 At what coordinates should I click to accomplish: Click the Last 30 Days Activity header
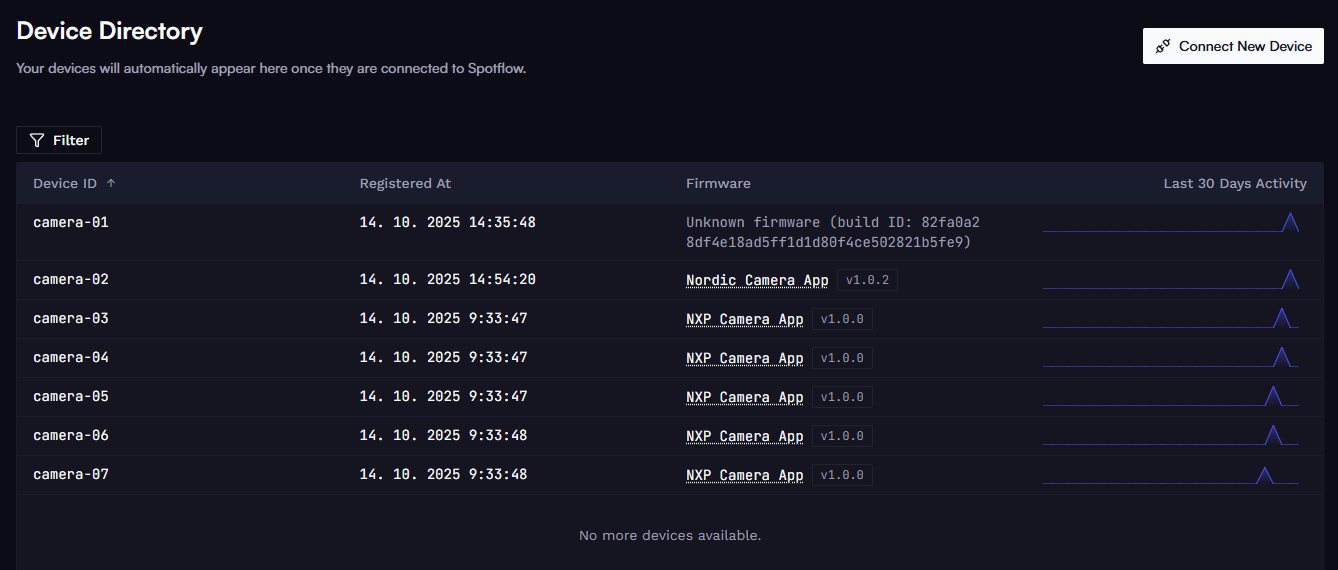pos(1234,183)
